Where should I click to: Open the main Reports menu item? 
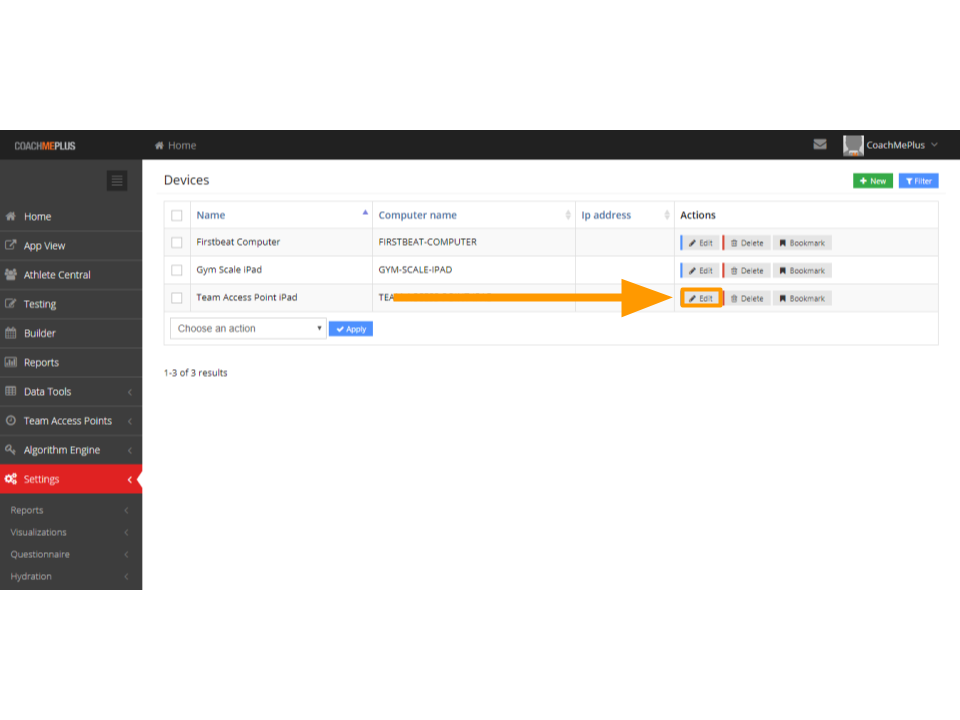[71, 362]
